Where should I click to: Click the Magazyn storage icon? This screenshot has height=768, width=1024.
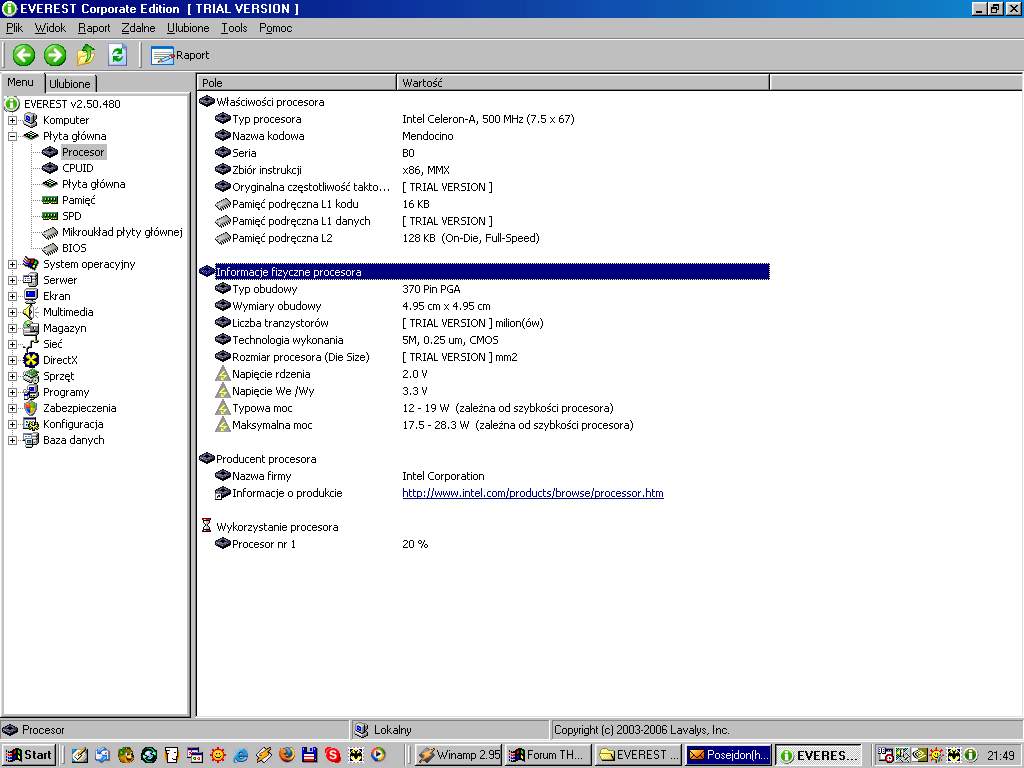31,328
